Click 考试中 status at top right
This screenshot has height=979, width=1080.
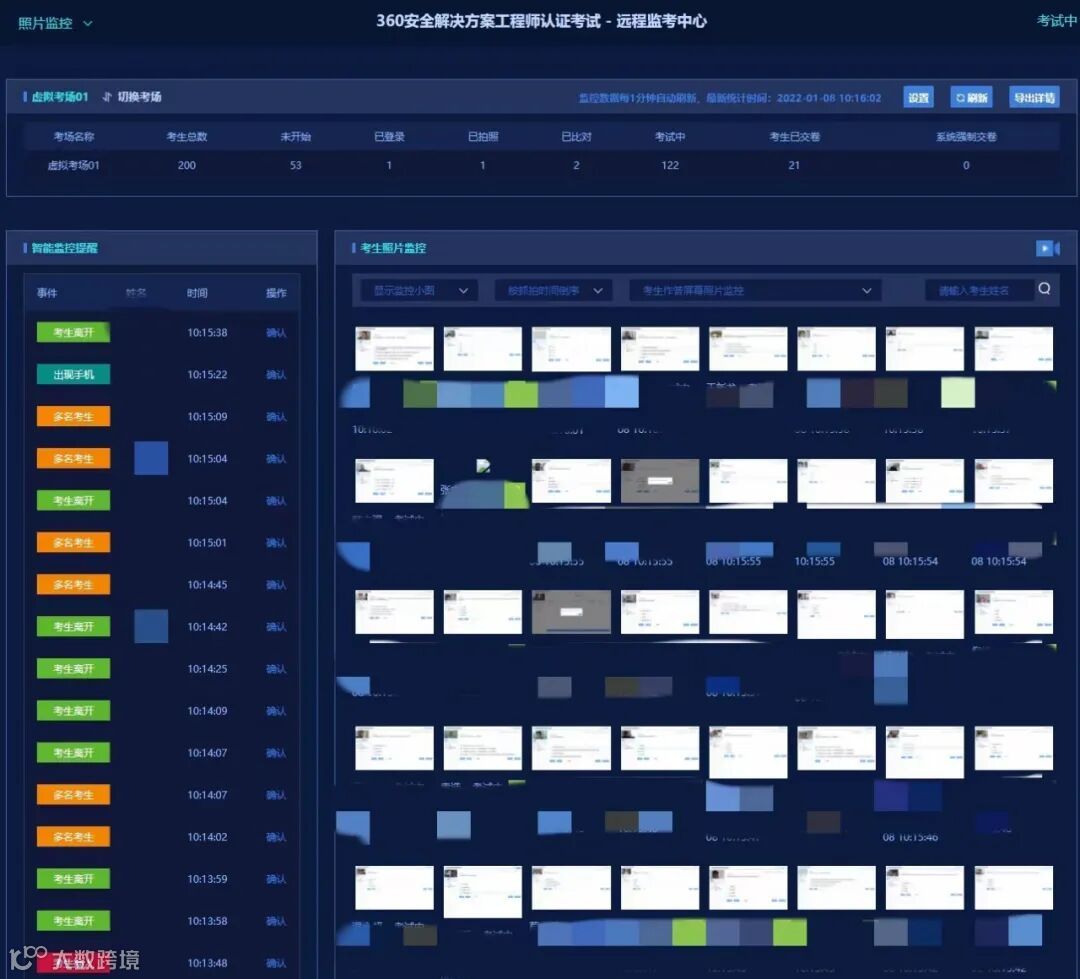tap(1057, 21)
